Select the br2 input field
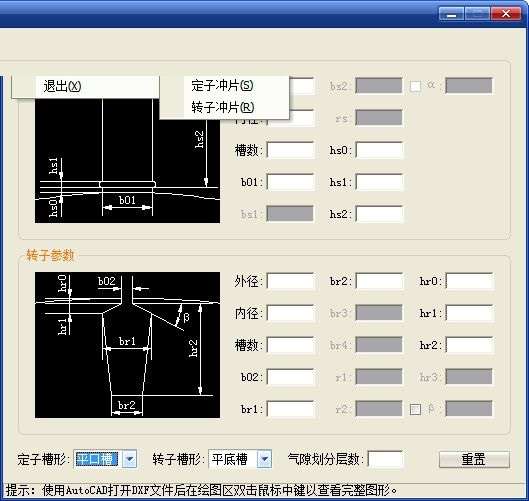 tap(379, 281)
